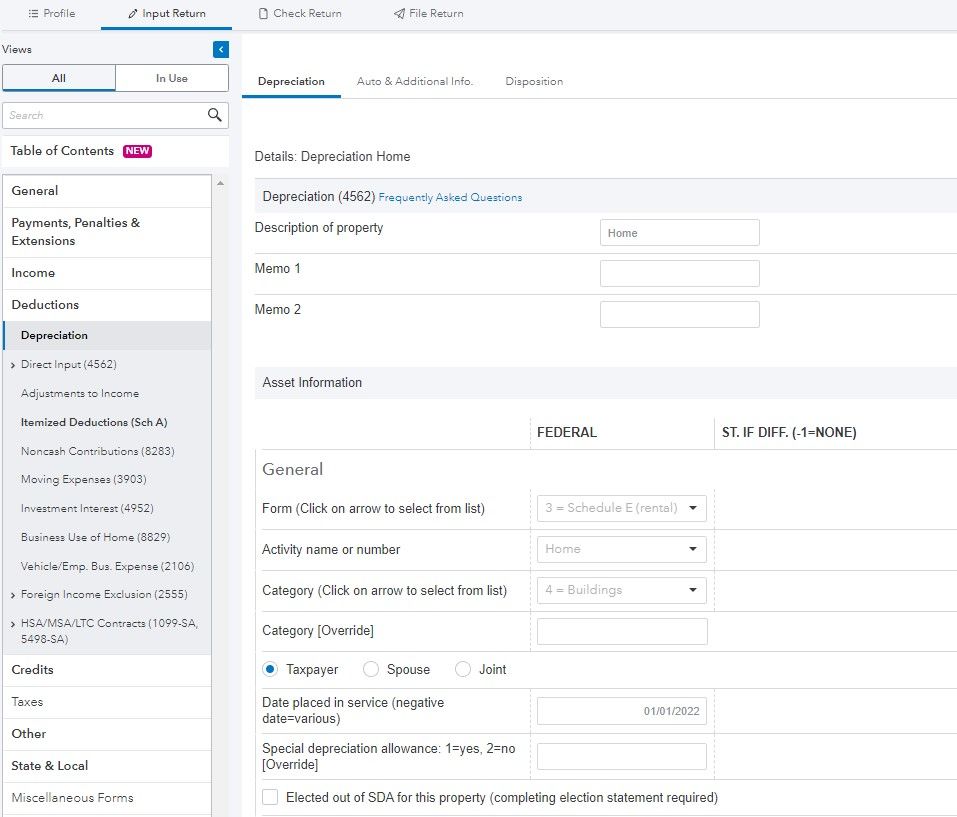The width and height of the screenshot is (957, 817).
Task: Check the Elected out of SDA box
Action: [270, 797]
